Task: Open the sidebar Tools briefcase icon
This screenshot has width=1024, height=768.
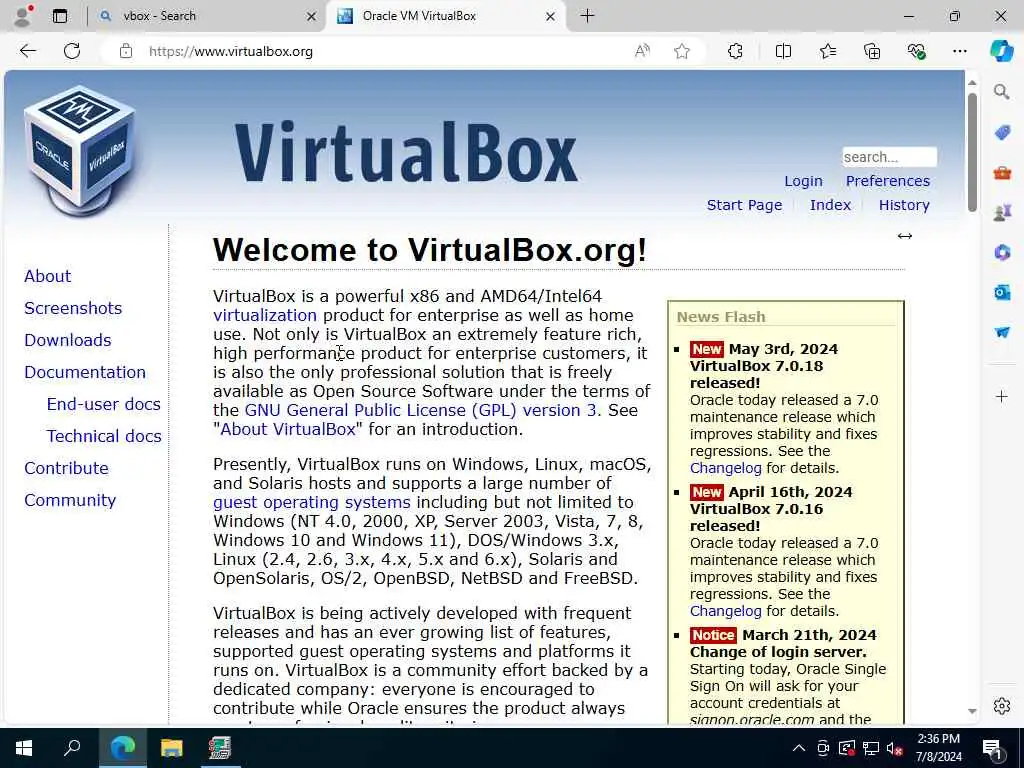Action: tap(1002, 173)
